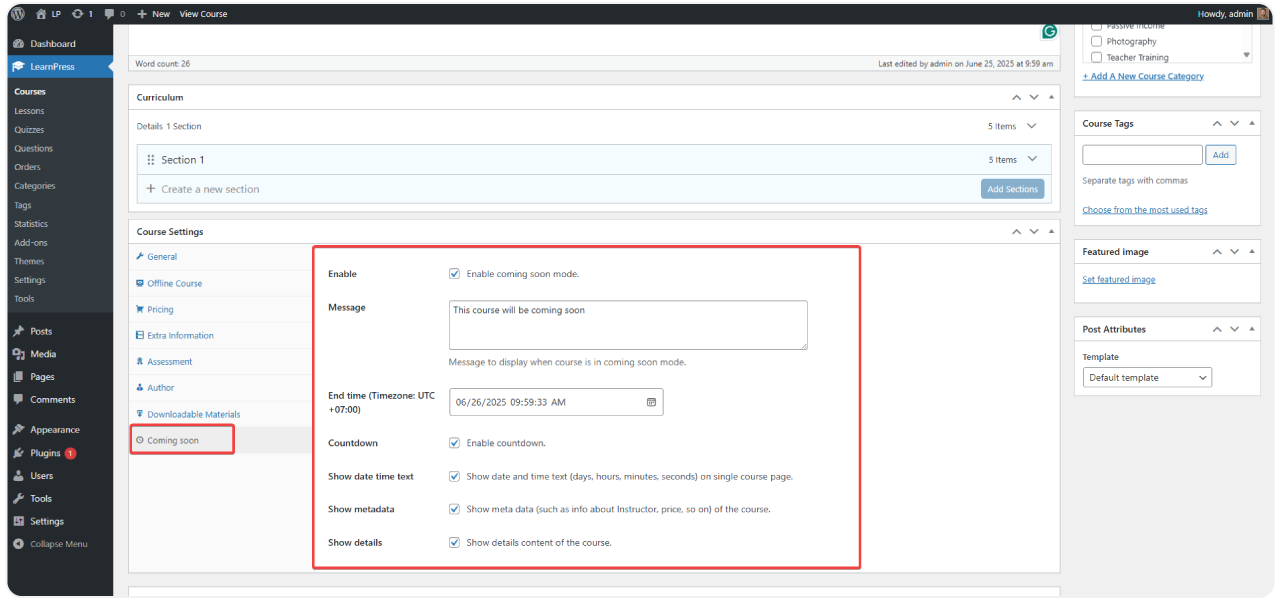
Task: Click Set featured image link
Action: coord(1118,280)
